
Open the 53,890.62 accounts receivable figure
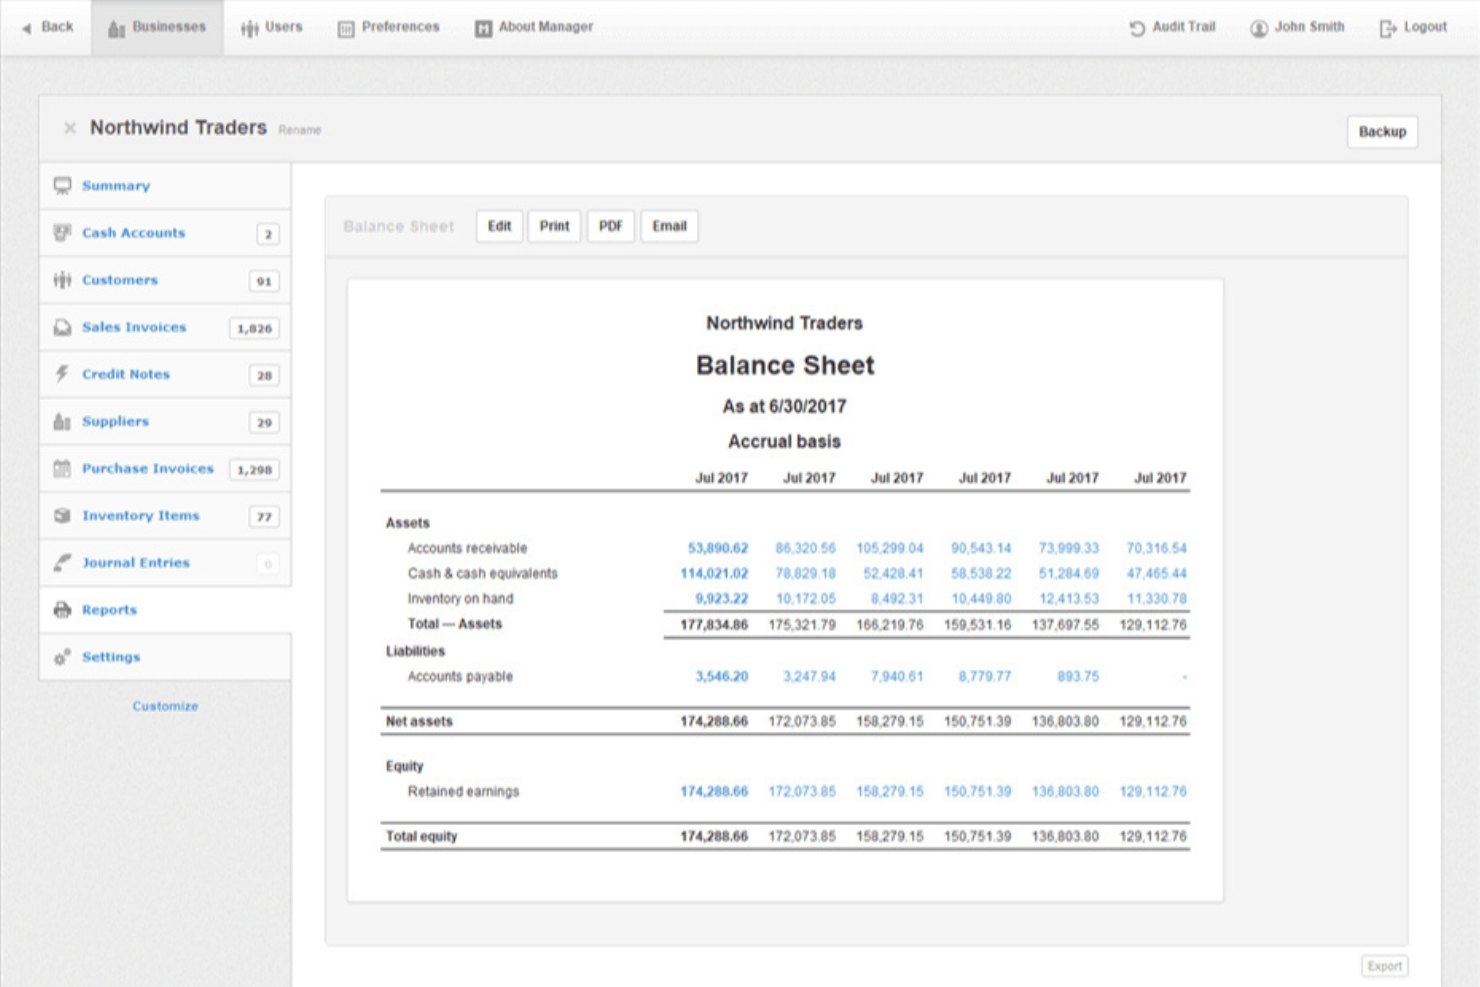click(x=717, y=548)
